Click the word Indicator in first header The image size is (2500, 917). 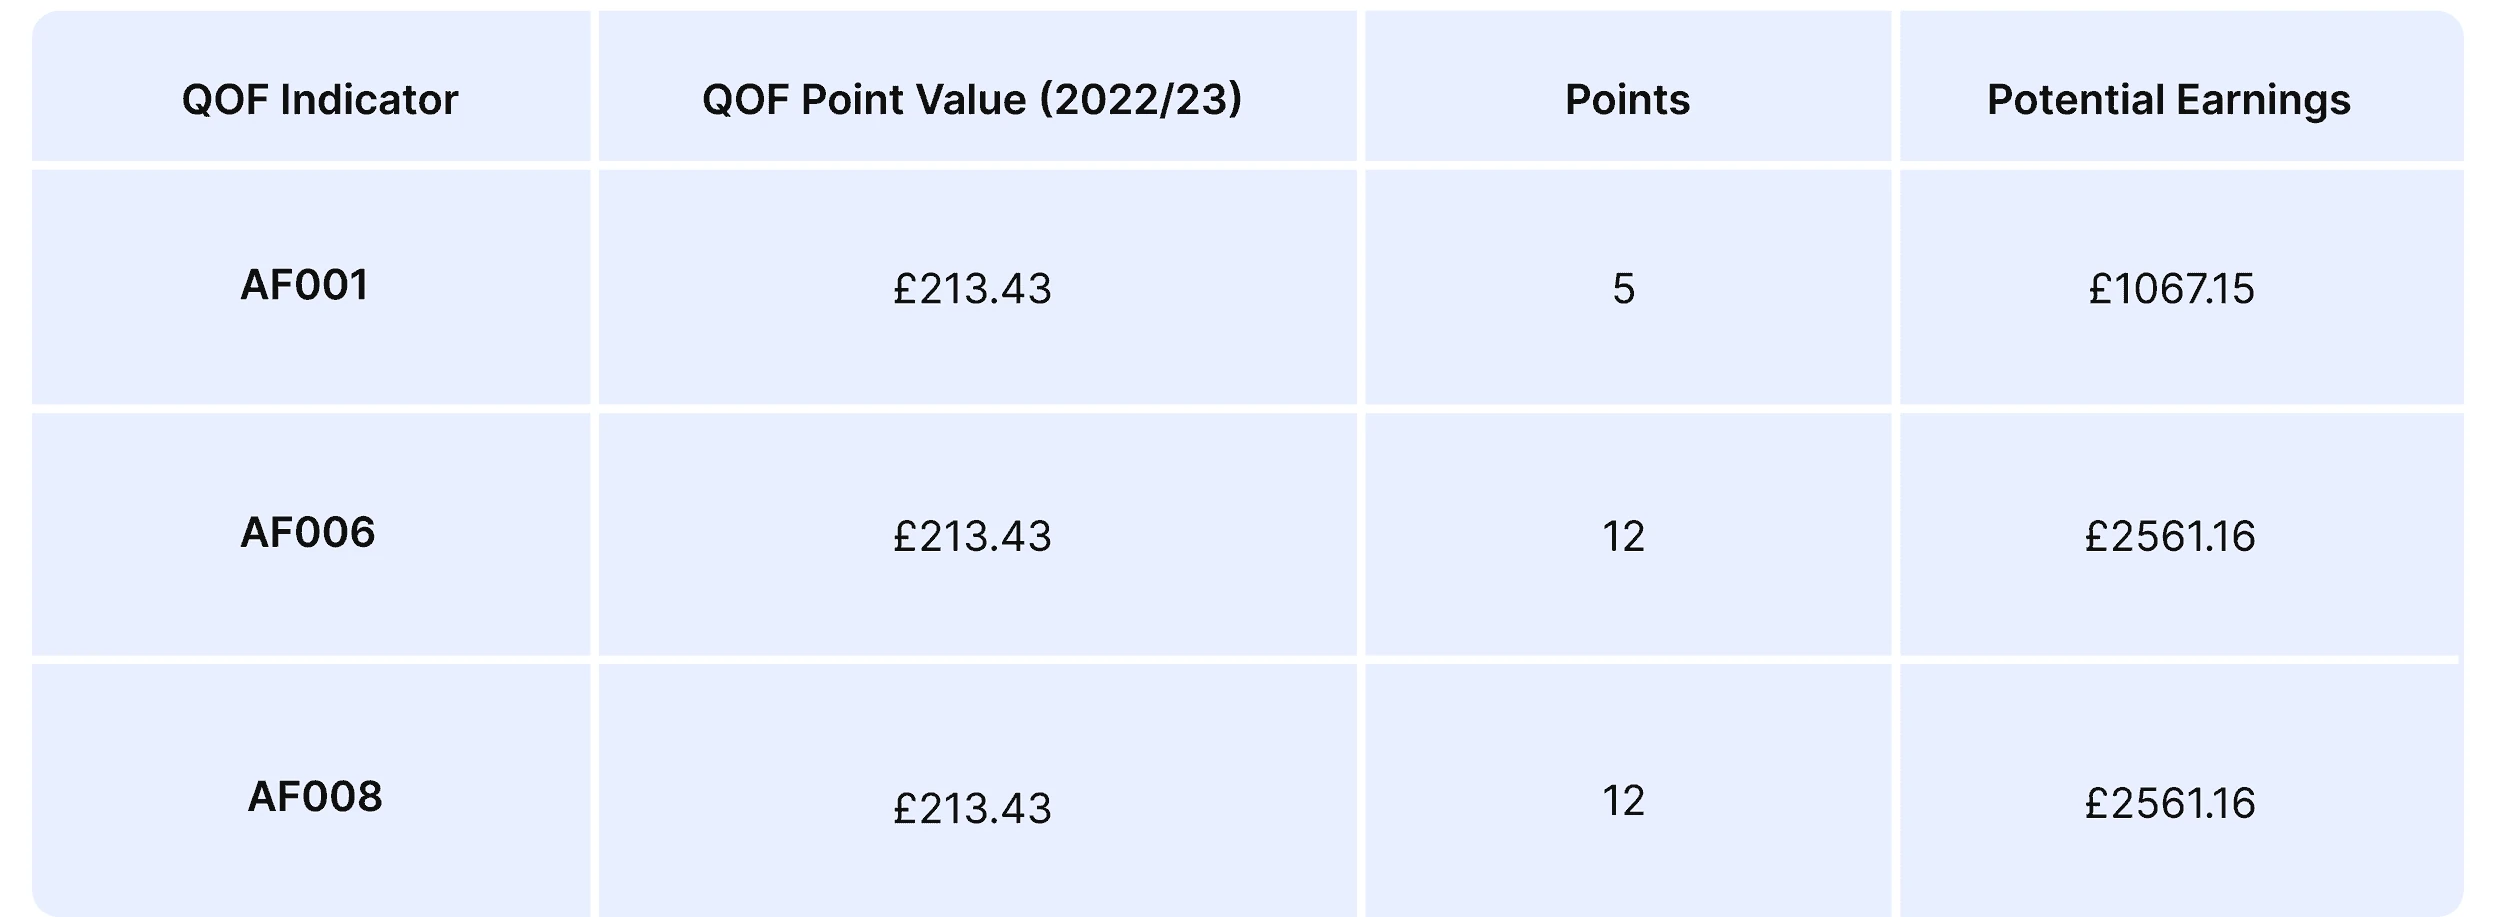(369, 100)
